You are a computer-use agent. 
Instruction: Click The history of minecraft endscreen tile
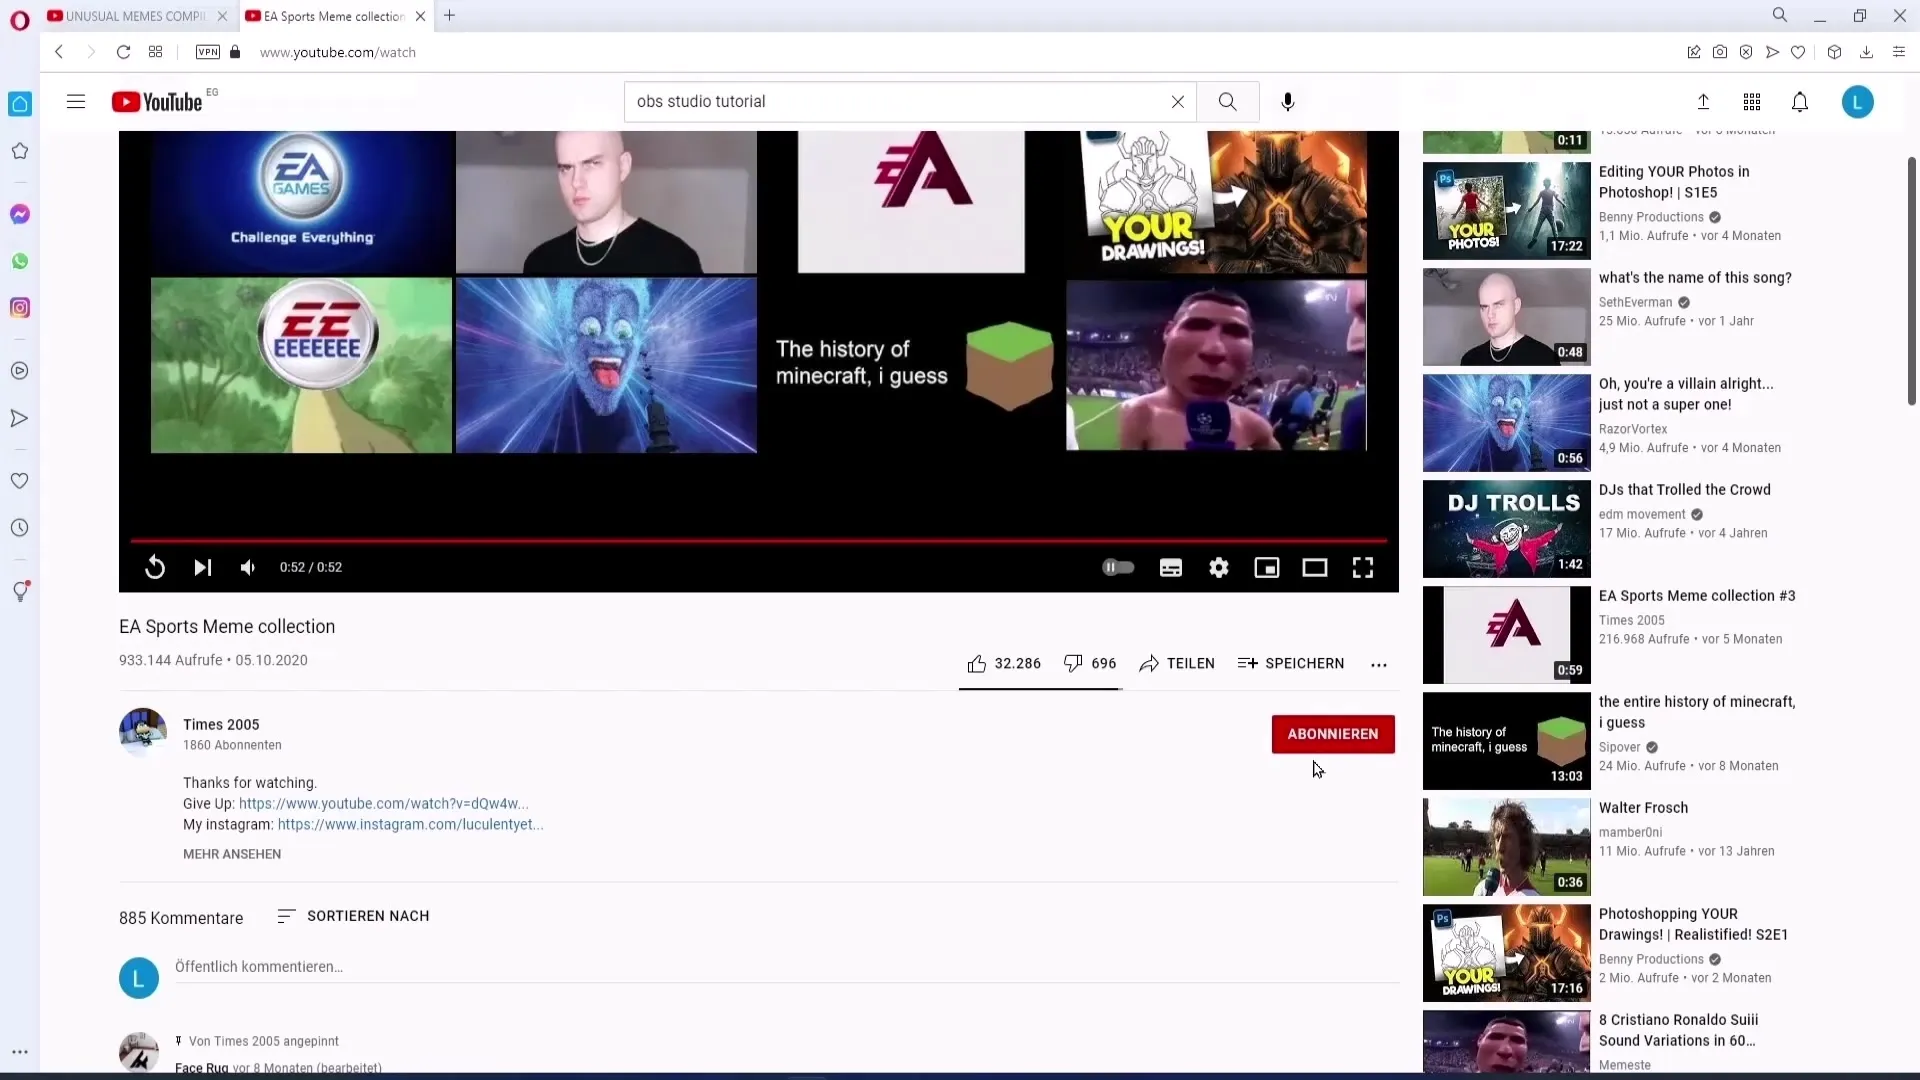point(915,366)
